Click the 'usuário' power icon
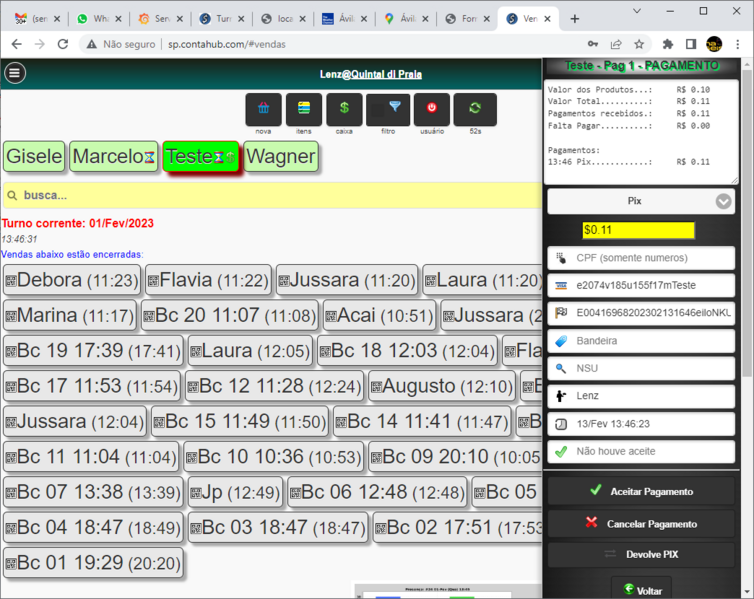 (x=432, y=109)
